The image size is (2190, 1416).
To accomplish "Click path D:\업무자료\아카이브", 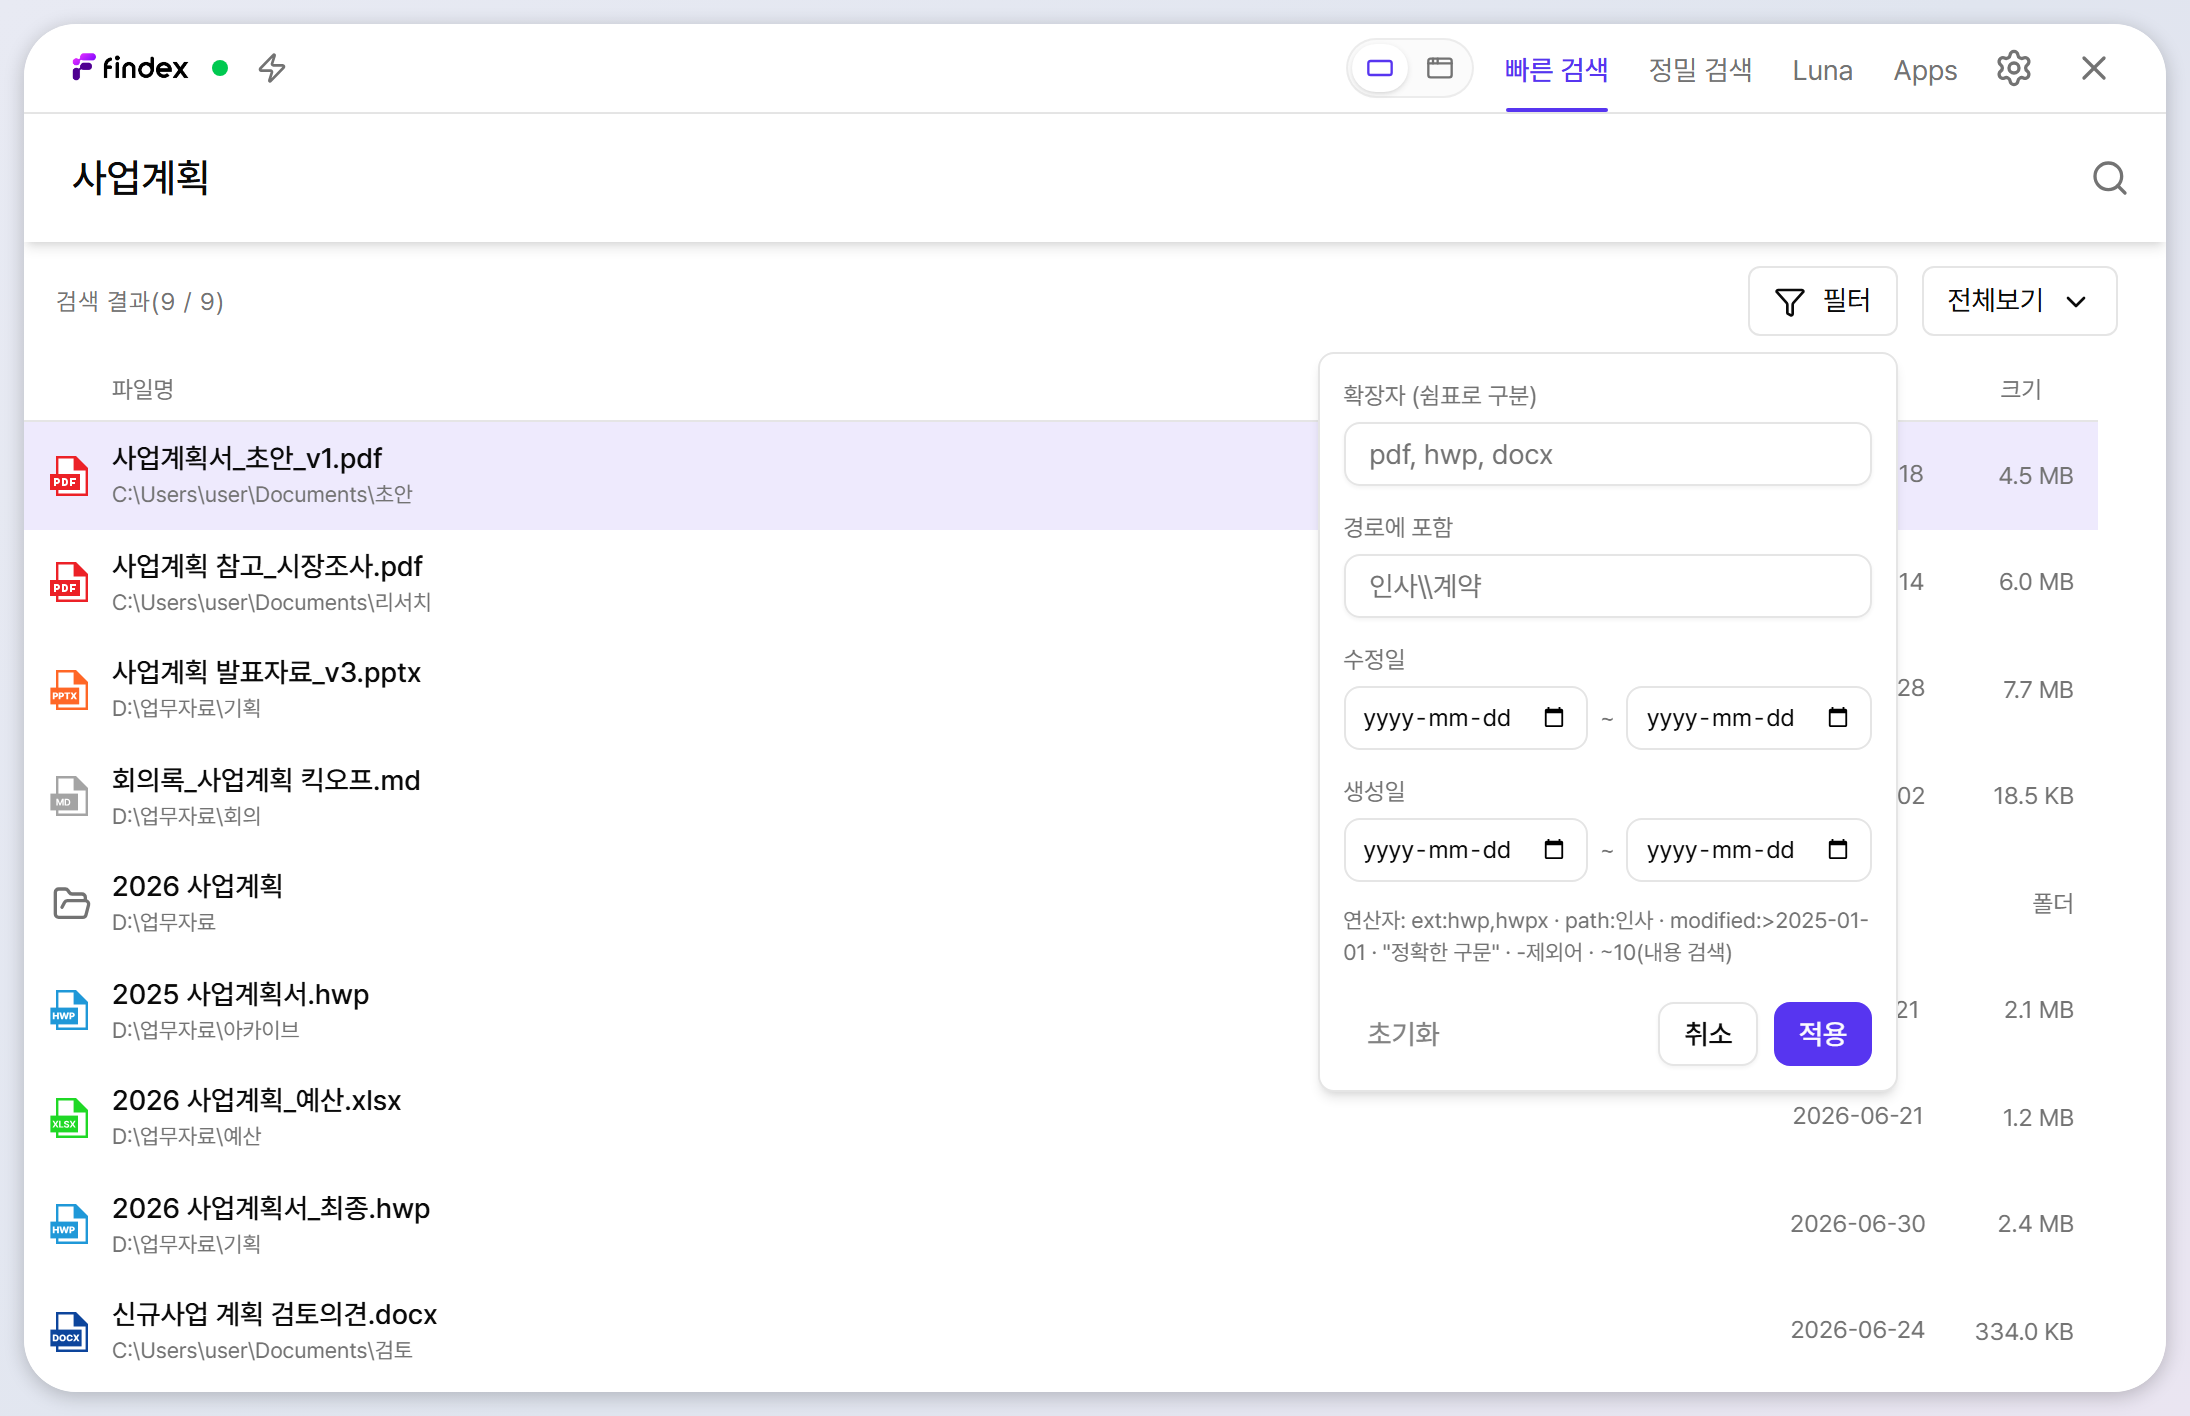I will [205, 1030].
